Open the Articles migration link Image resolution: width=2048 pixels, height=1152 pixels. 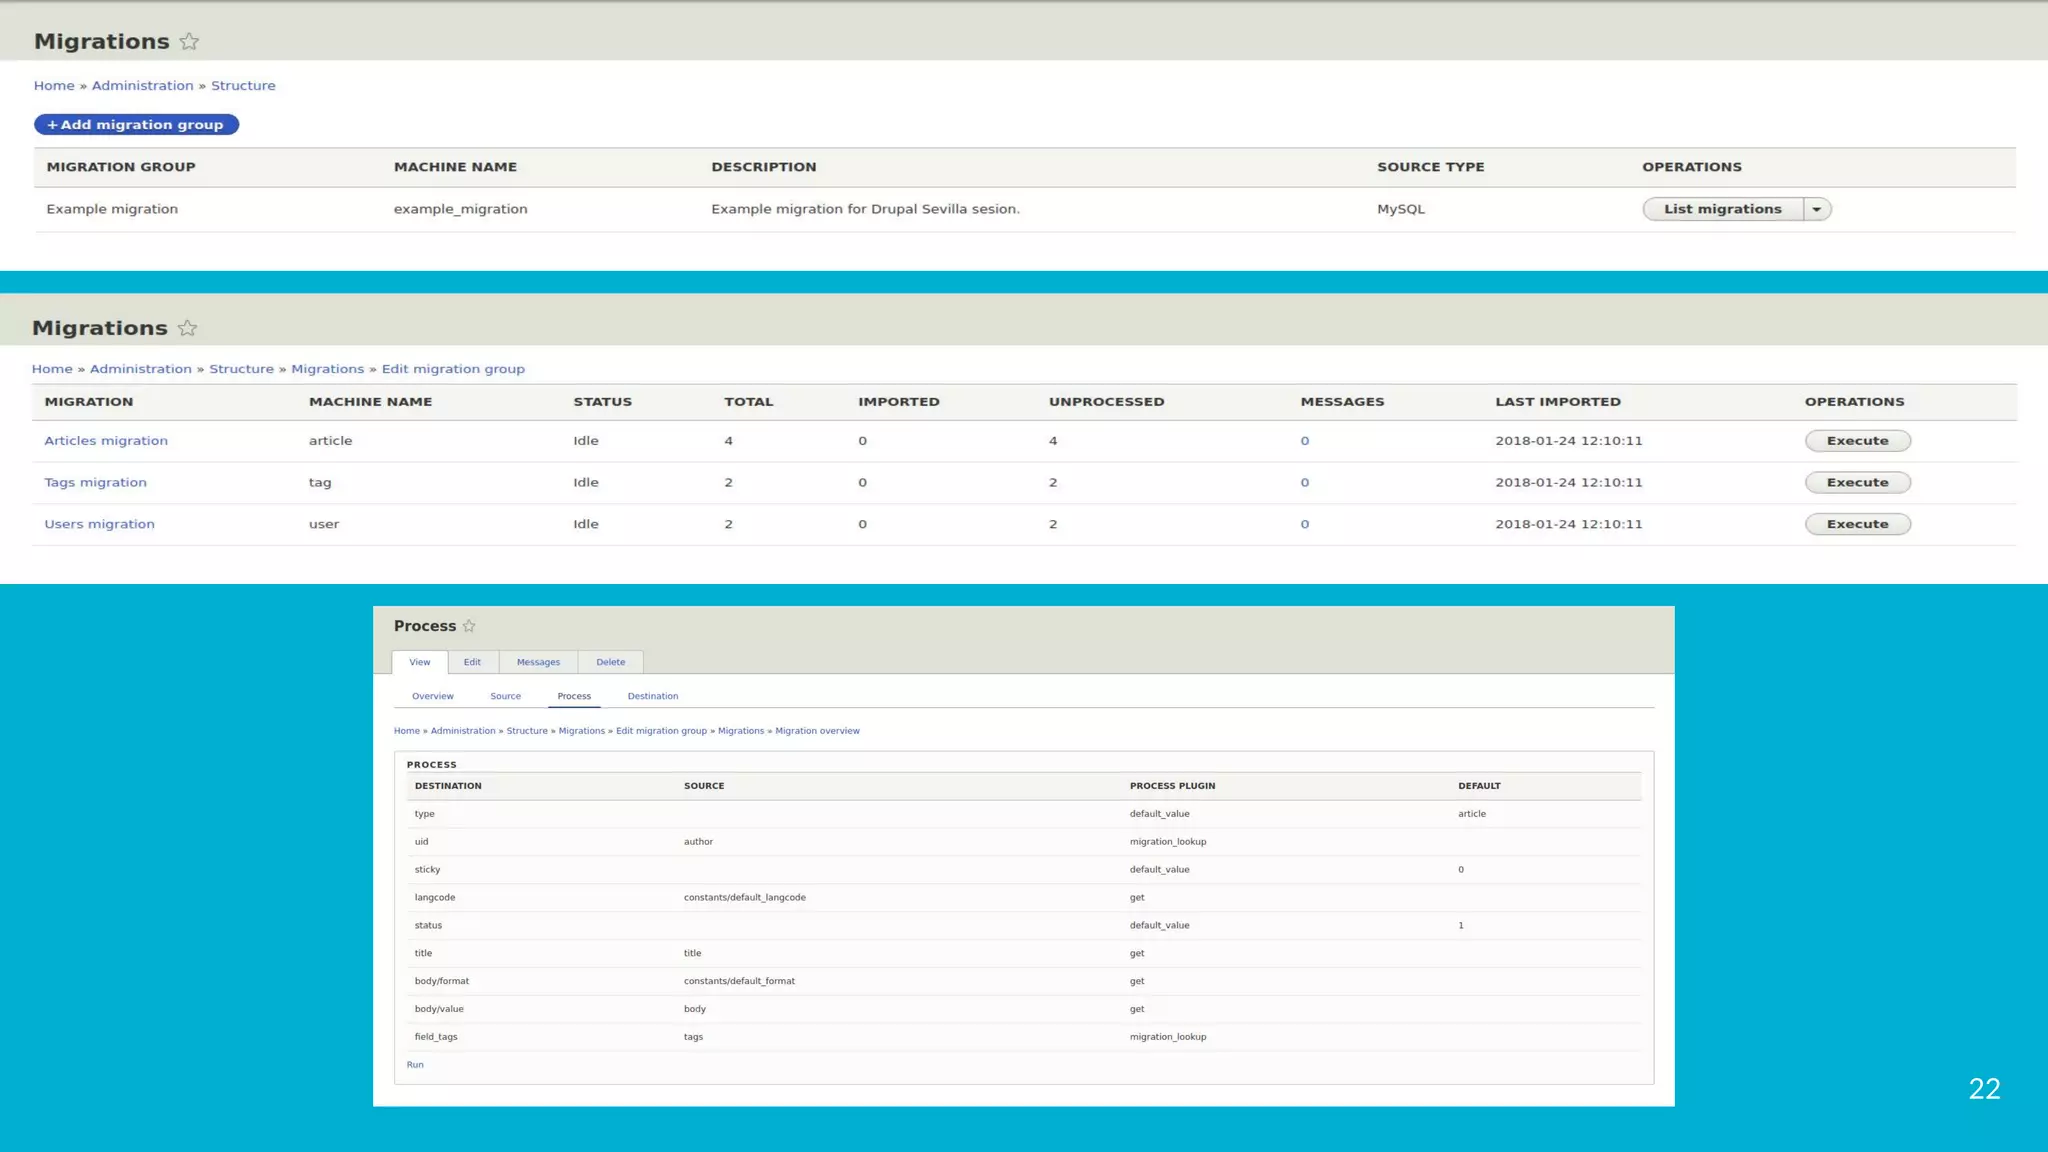coord(106,441)
